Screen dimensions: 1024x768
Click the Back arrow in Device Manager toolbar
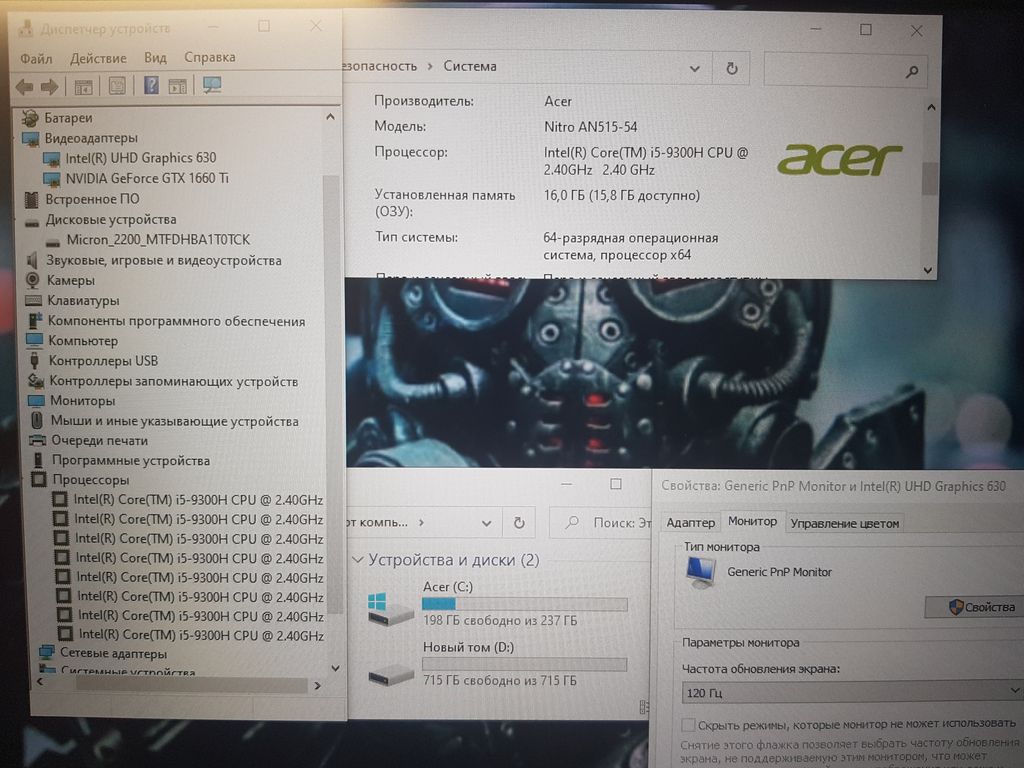24,87
